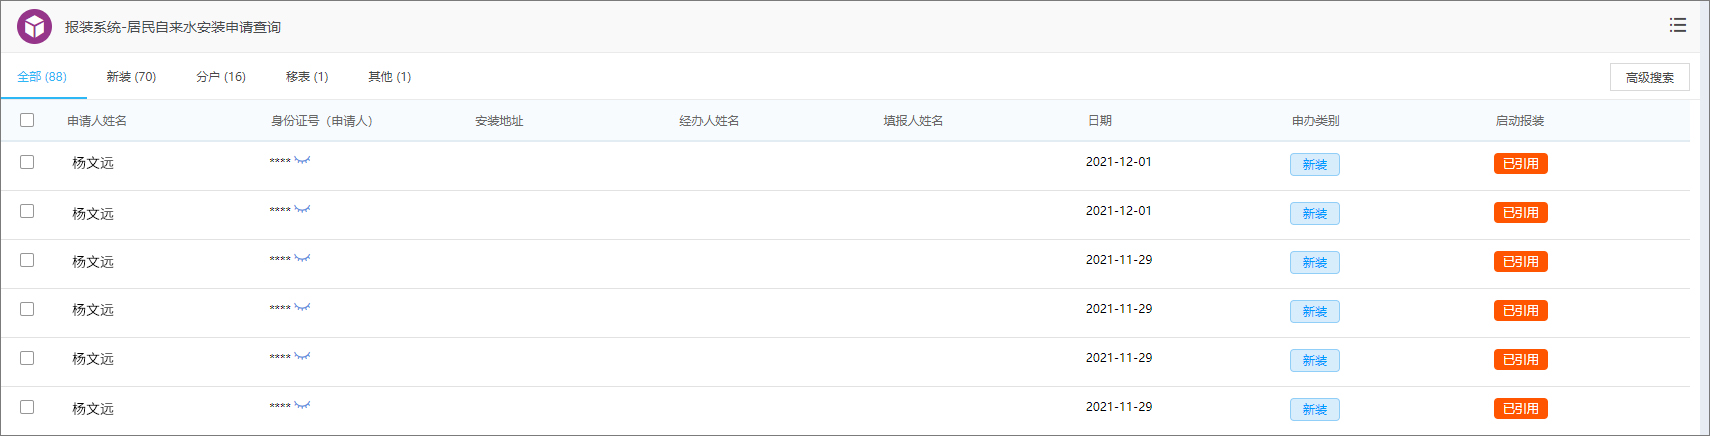
Task: Switch to 新装 (70) tab
Action: click(131, 77)
